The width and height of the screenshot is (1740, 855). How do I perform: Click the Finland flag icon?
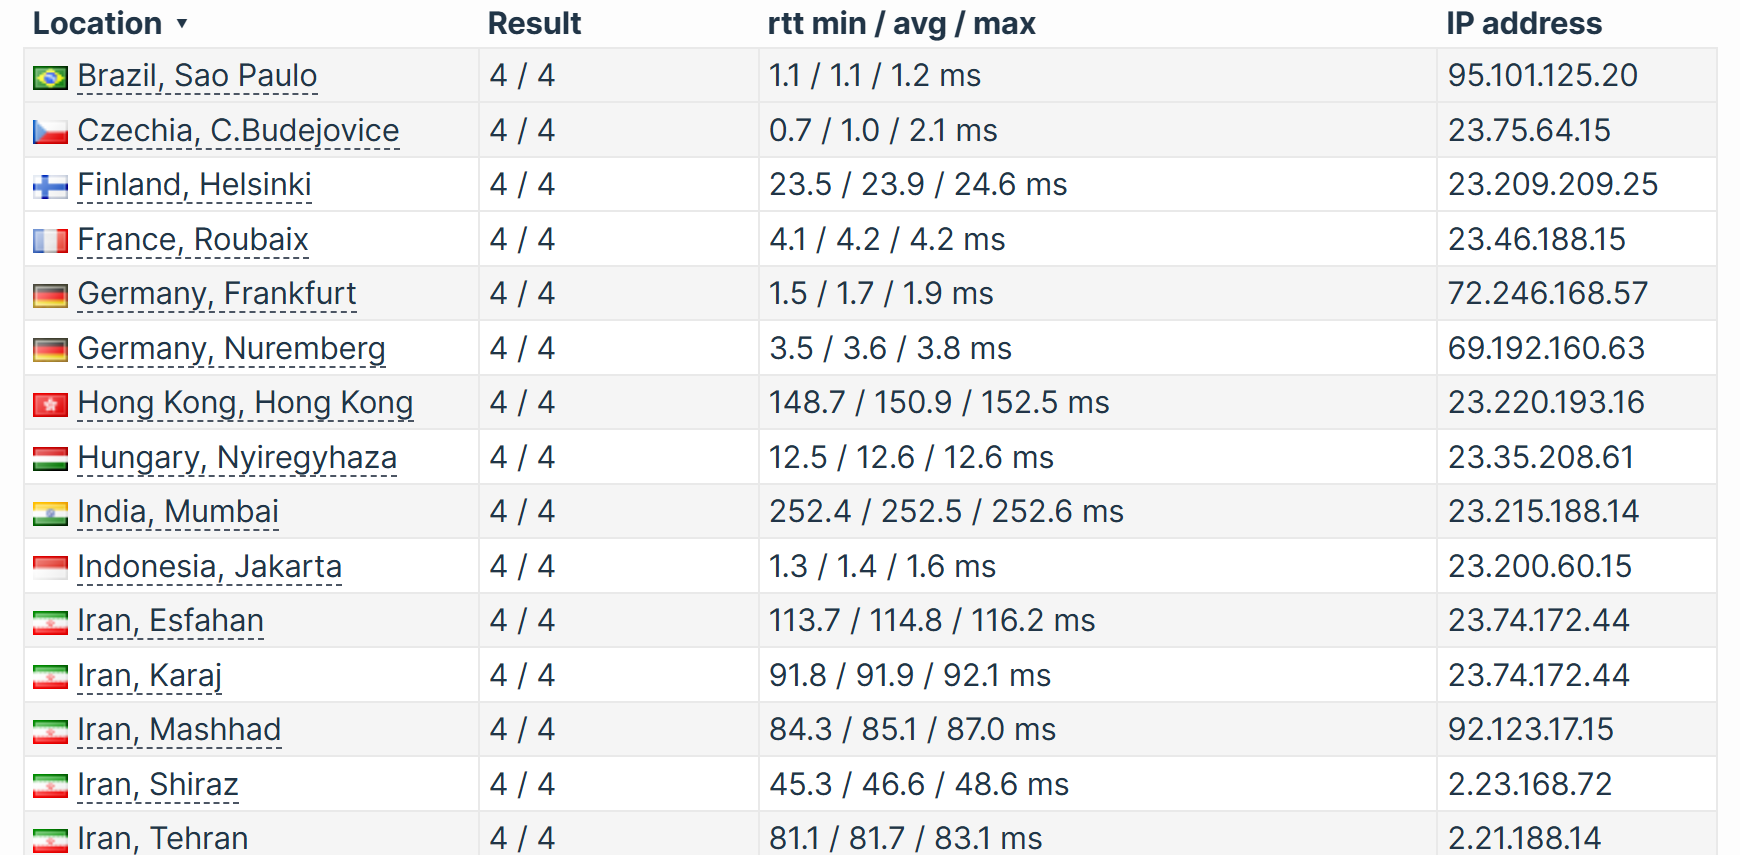coord(50,186)
